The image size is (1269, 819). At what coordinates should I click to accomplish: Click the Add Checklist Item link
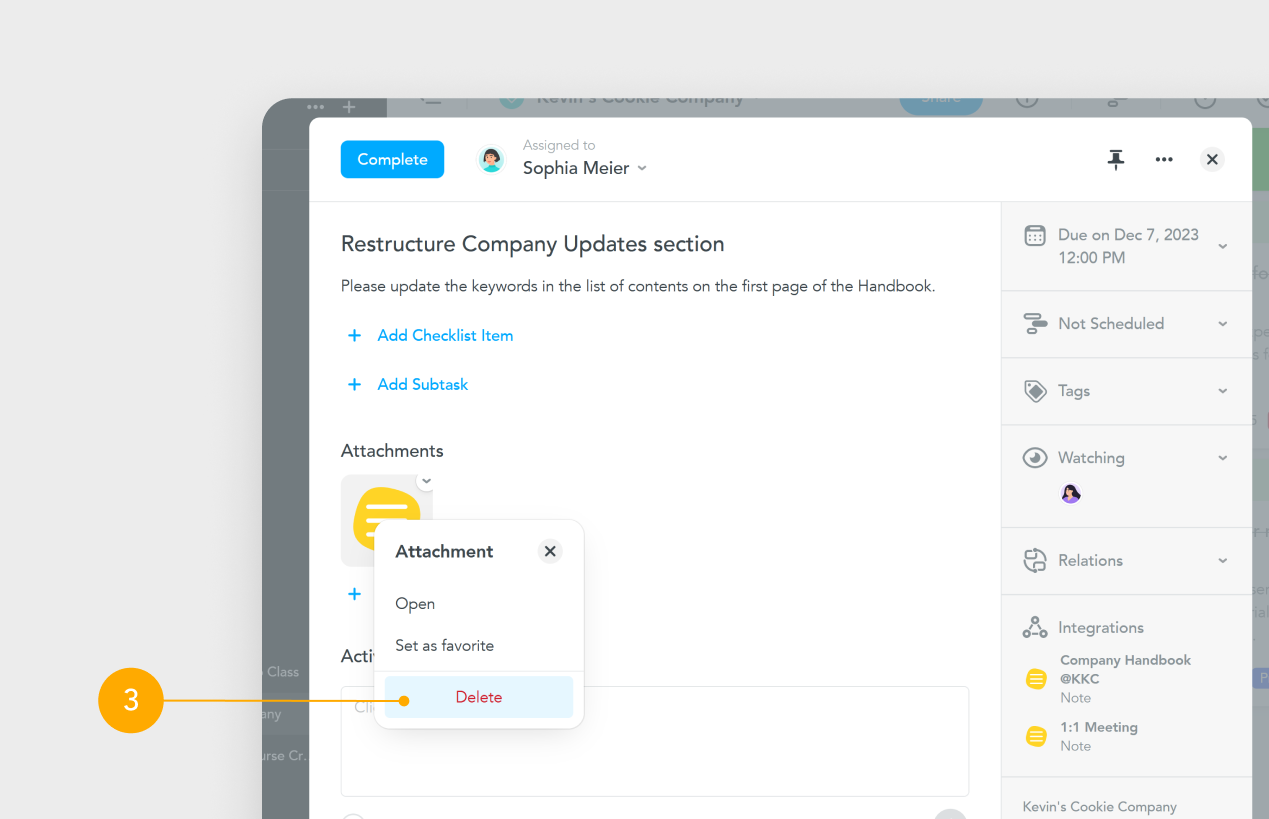[x=444, y=335]
